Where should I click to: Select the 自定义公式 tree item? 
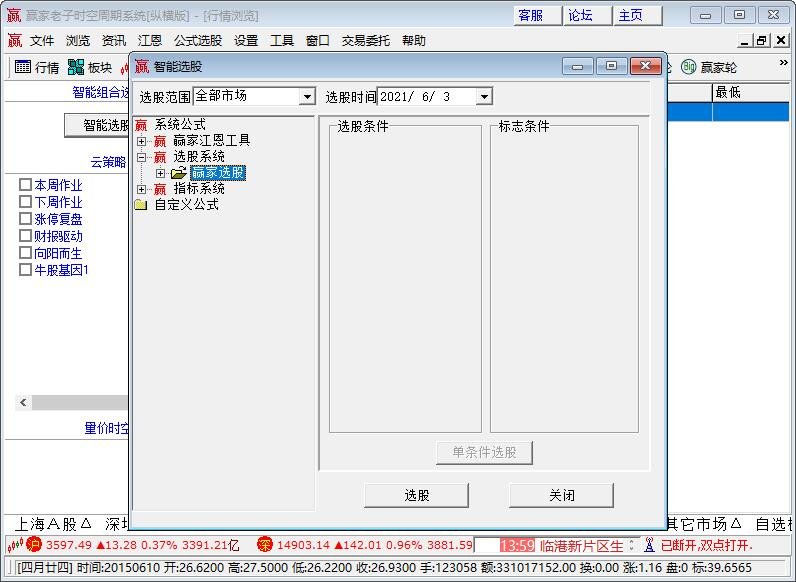point(186,205)
